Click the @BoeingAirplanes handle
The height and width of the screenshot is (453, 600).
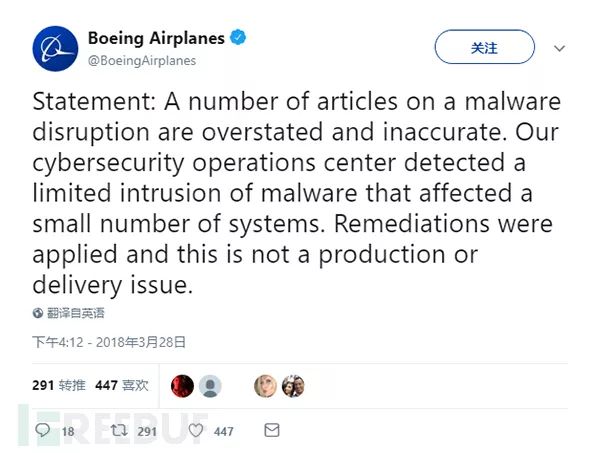coord(142,60)
